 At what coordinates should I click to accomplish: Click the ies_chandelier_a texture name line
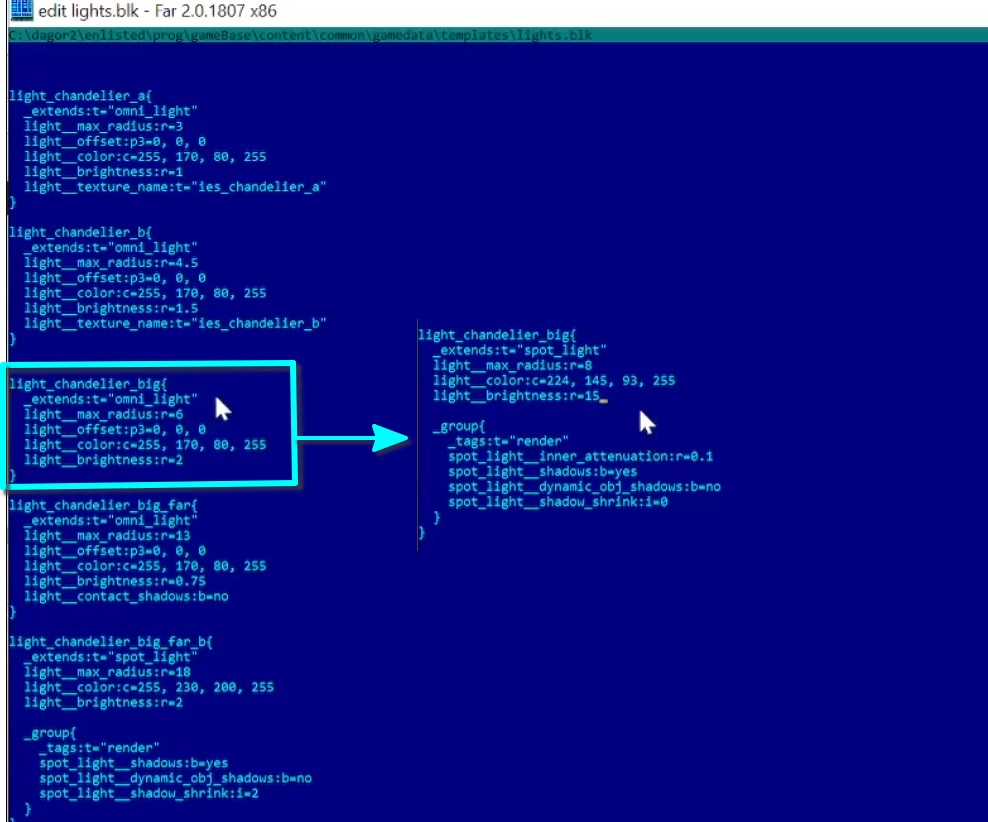click(x=175, y=187)
